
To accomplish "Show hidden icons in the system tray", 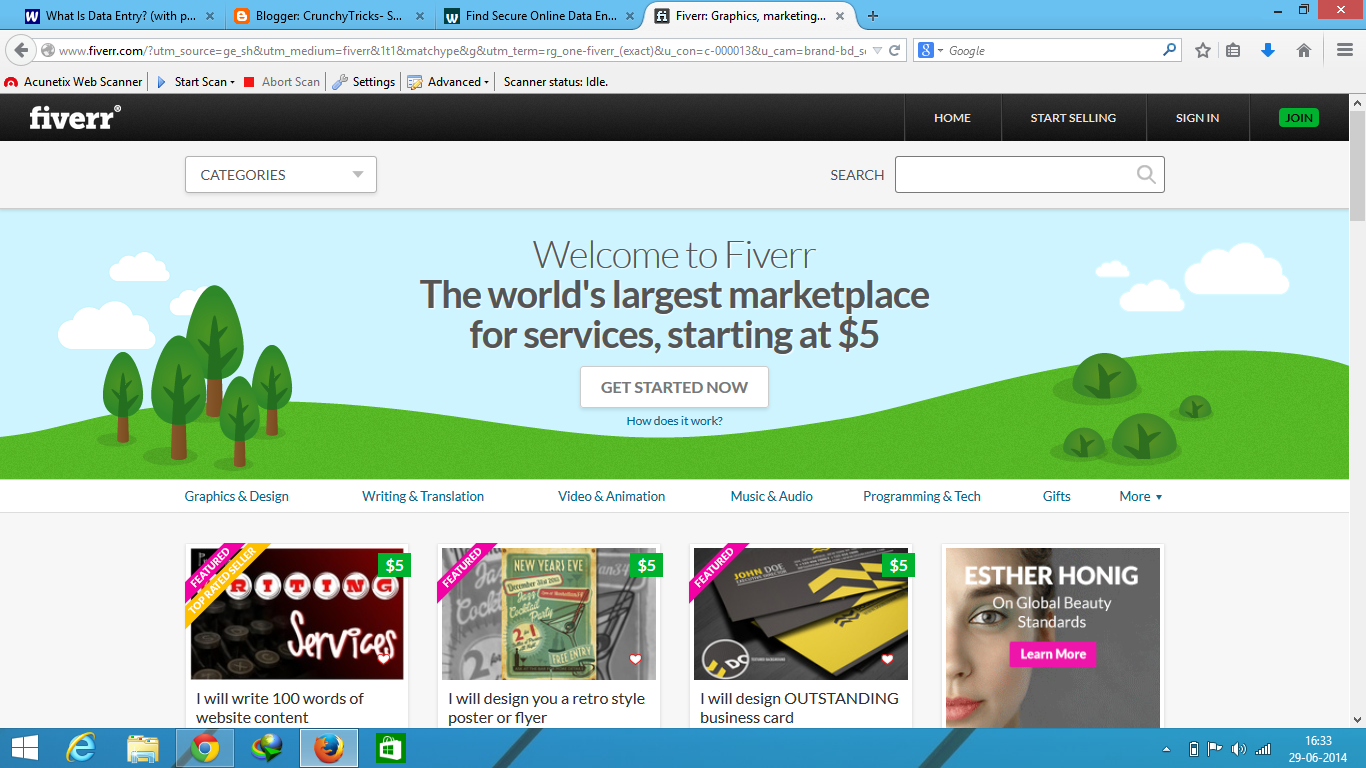I will click(x=1166, y=749).
